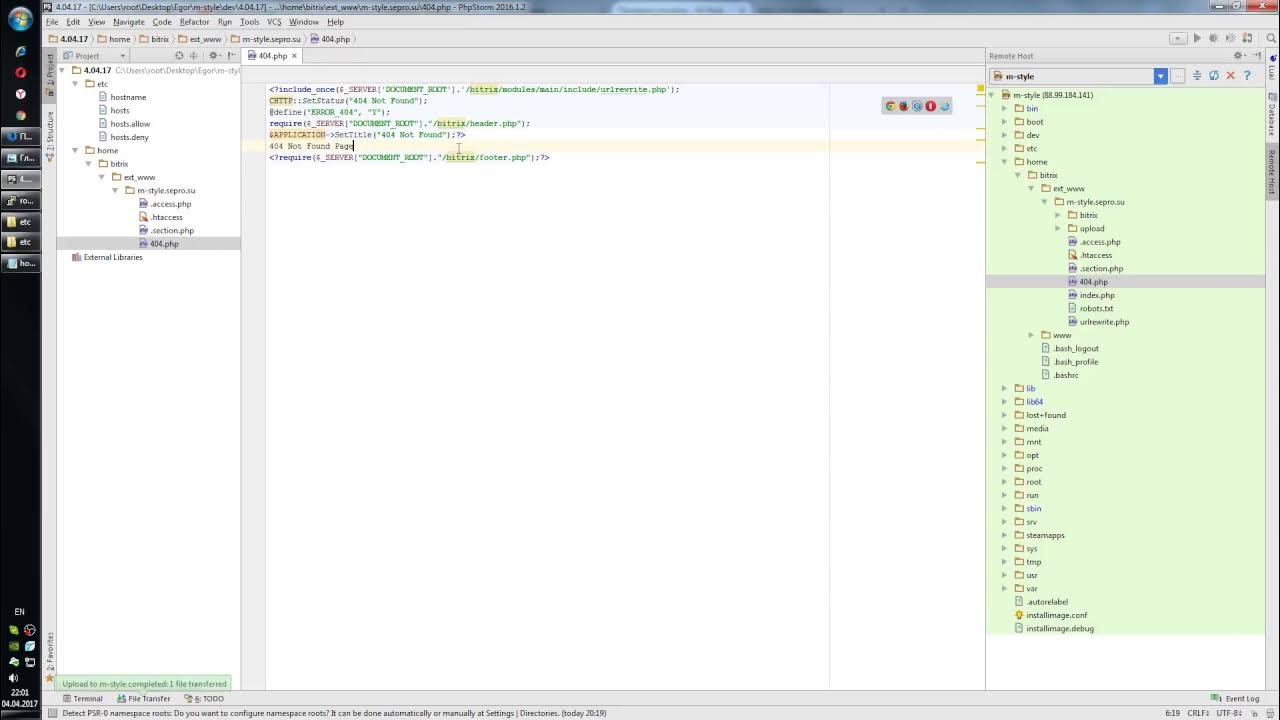Viewport: 1280px width, 720px height.
Task: Open the File menu
Action: tap(52, 22)
